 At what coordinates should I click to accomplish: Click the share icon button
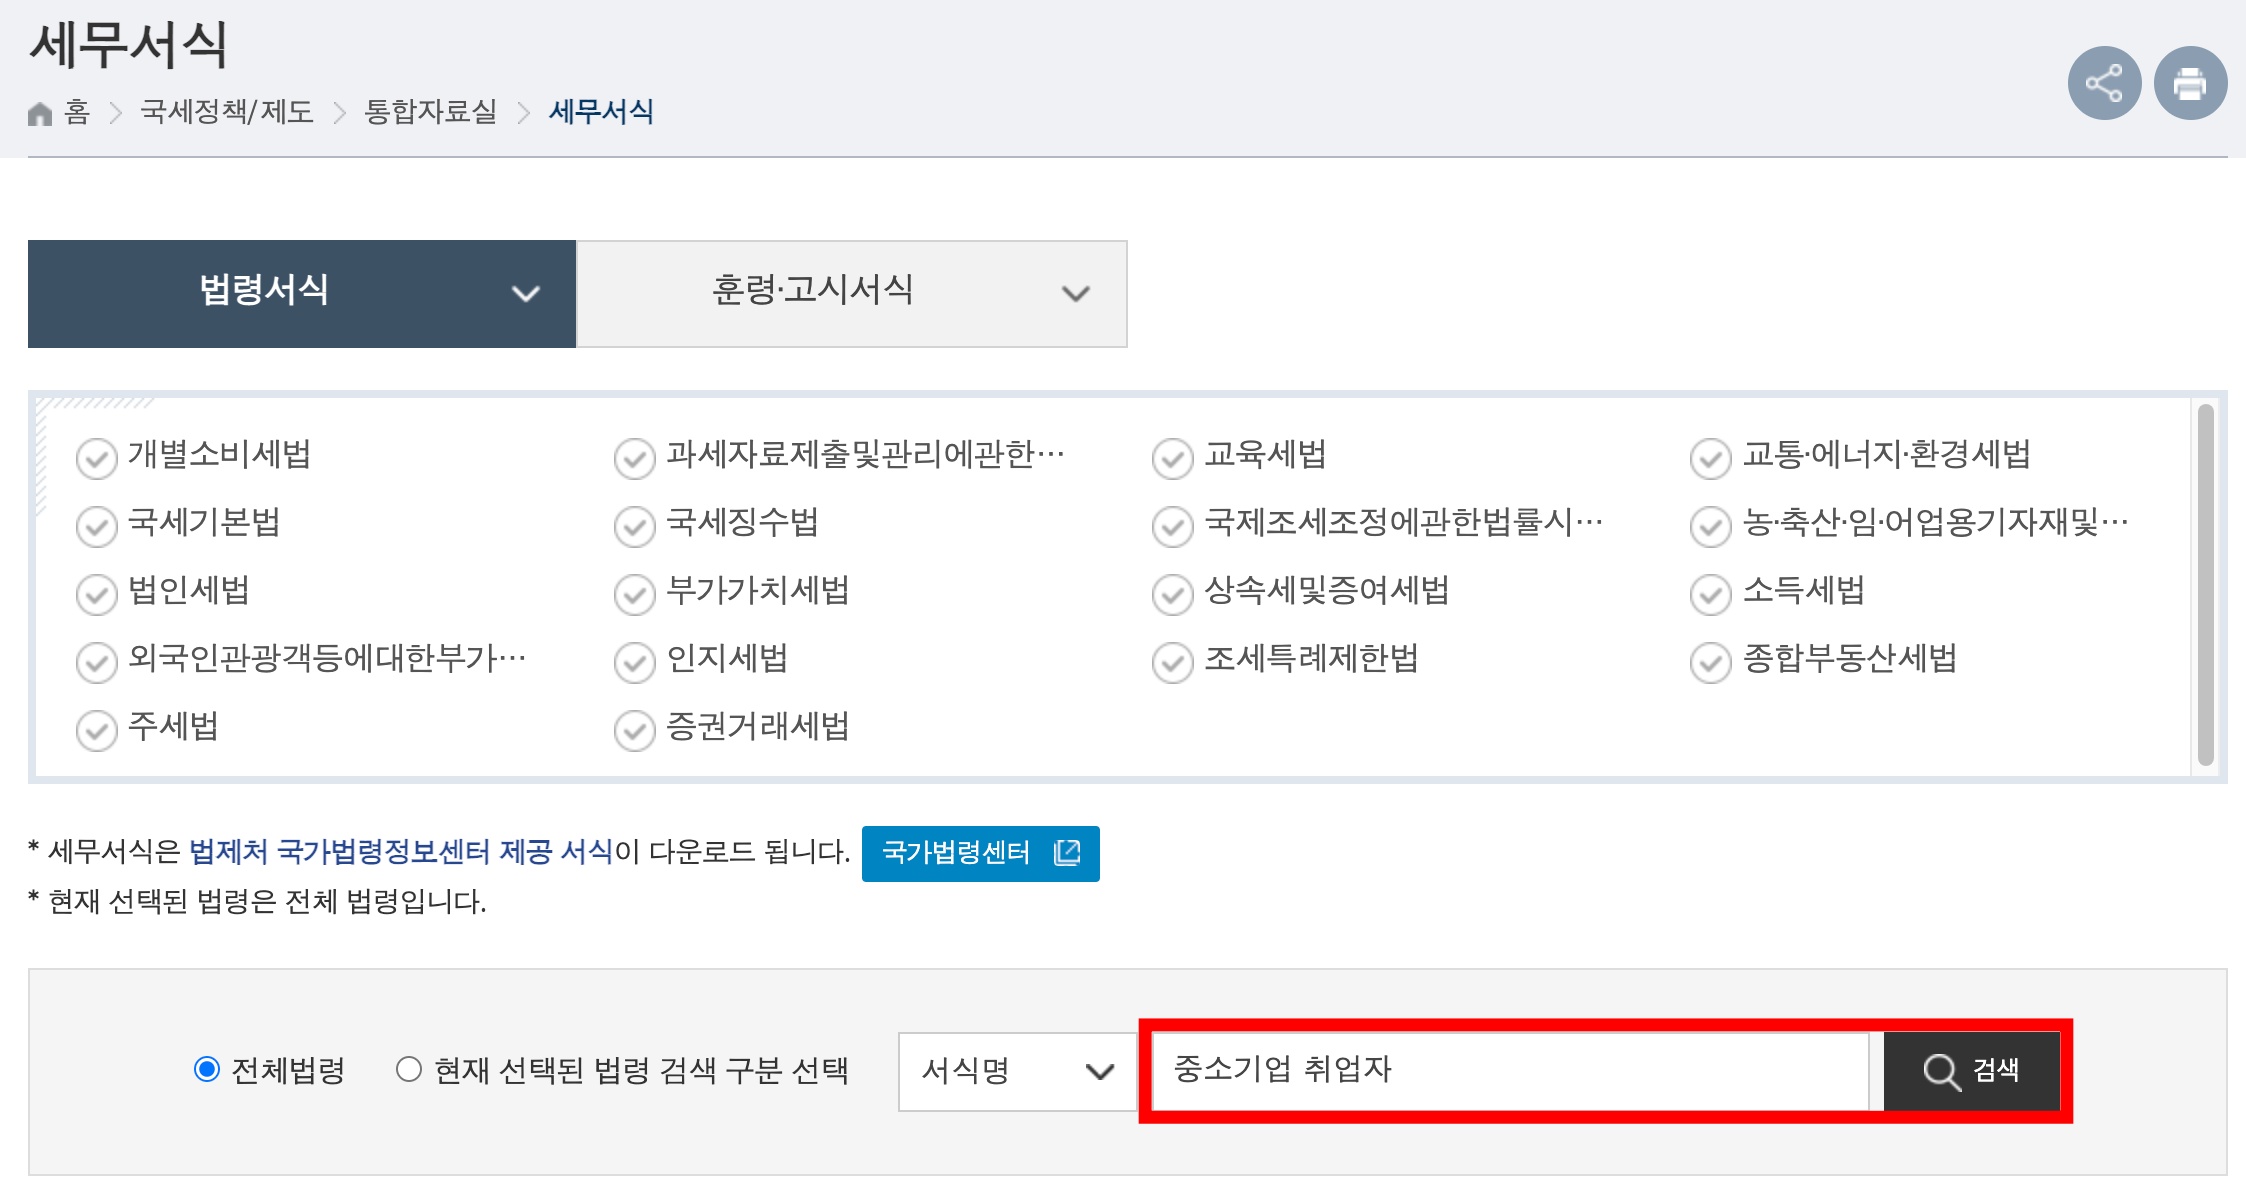(x=2103, y=83)
